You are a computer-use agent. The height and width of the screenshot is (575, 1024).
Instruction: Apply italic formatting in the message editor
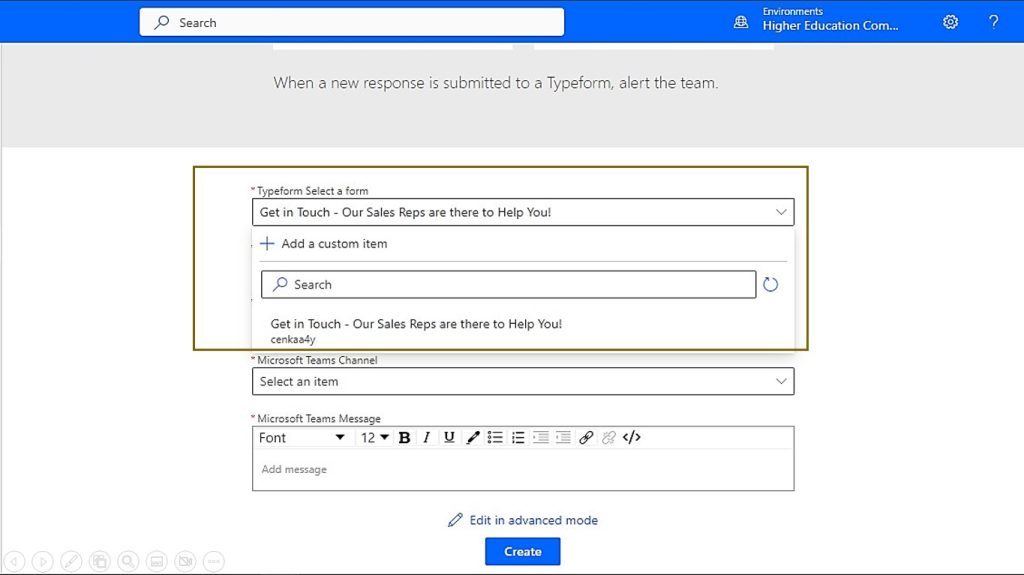pyautogui.click(x=426, y=438)
